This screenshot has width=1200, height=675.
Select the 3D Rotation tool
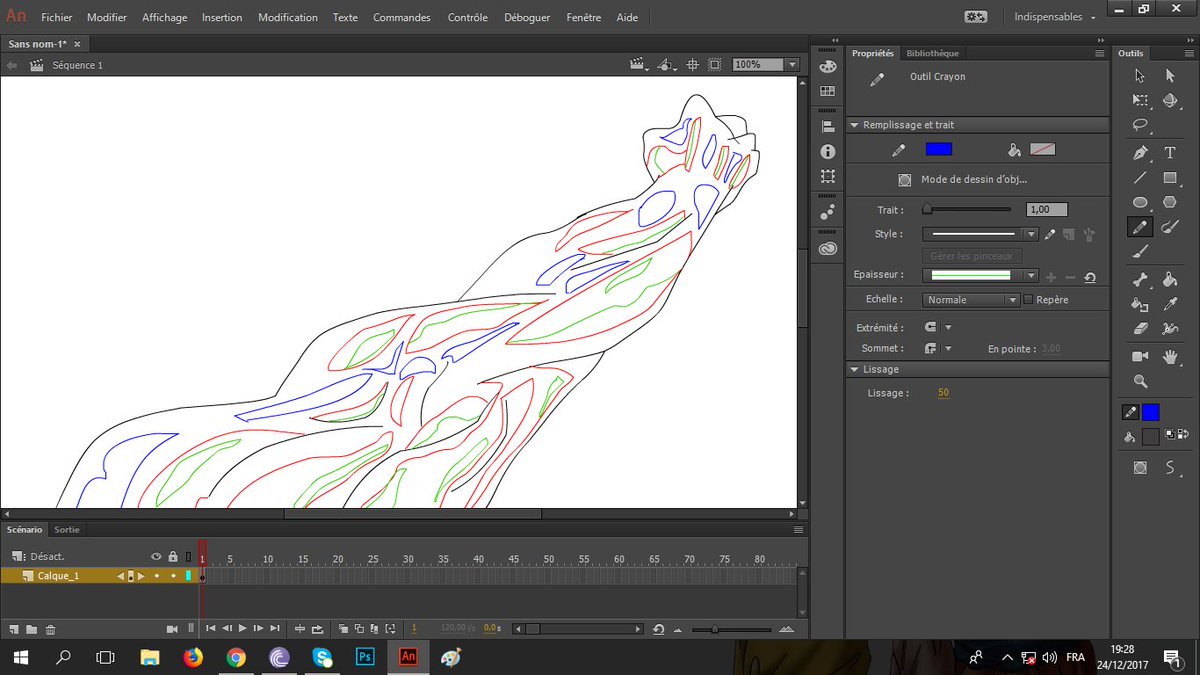pyautogui.click(x=1170, y=100)
